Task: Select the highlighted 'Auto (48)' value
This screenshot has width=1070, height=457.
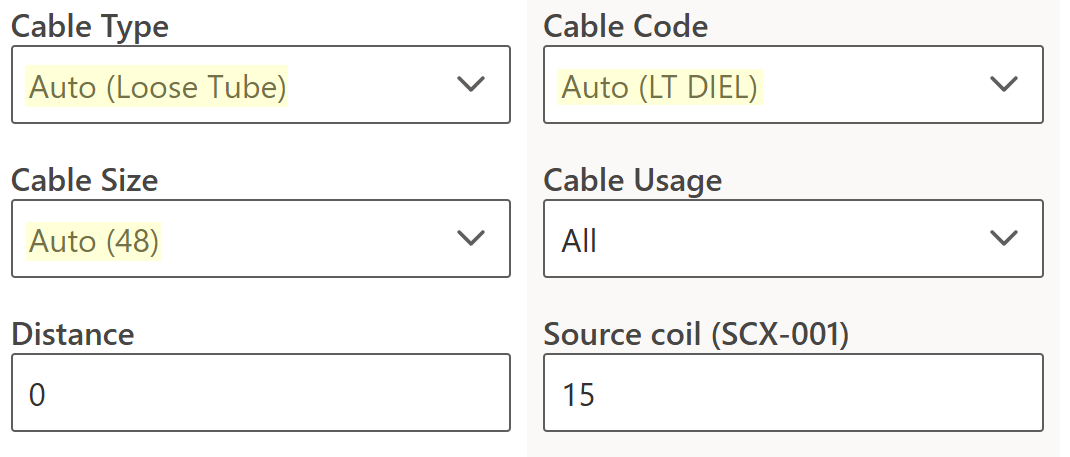Action: point(95,241)
